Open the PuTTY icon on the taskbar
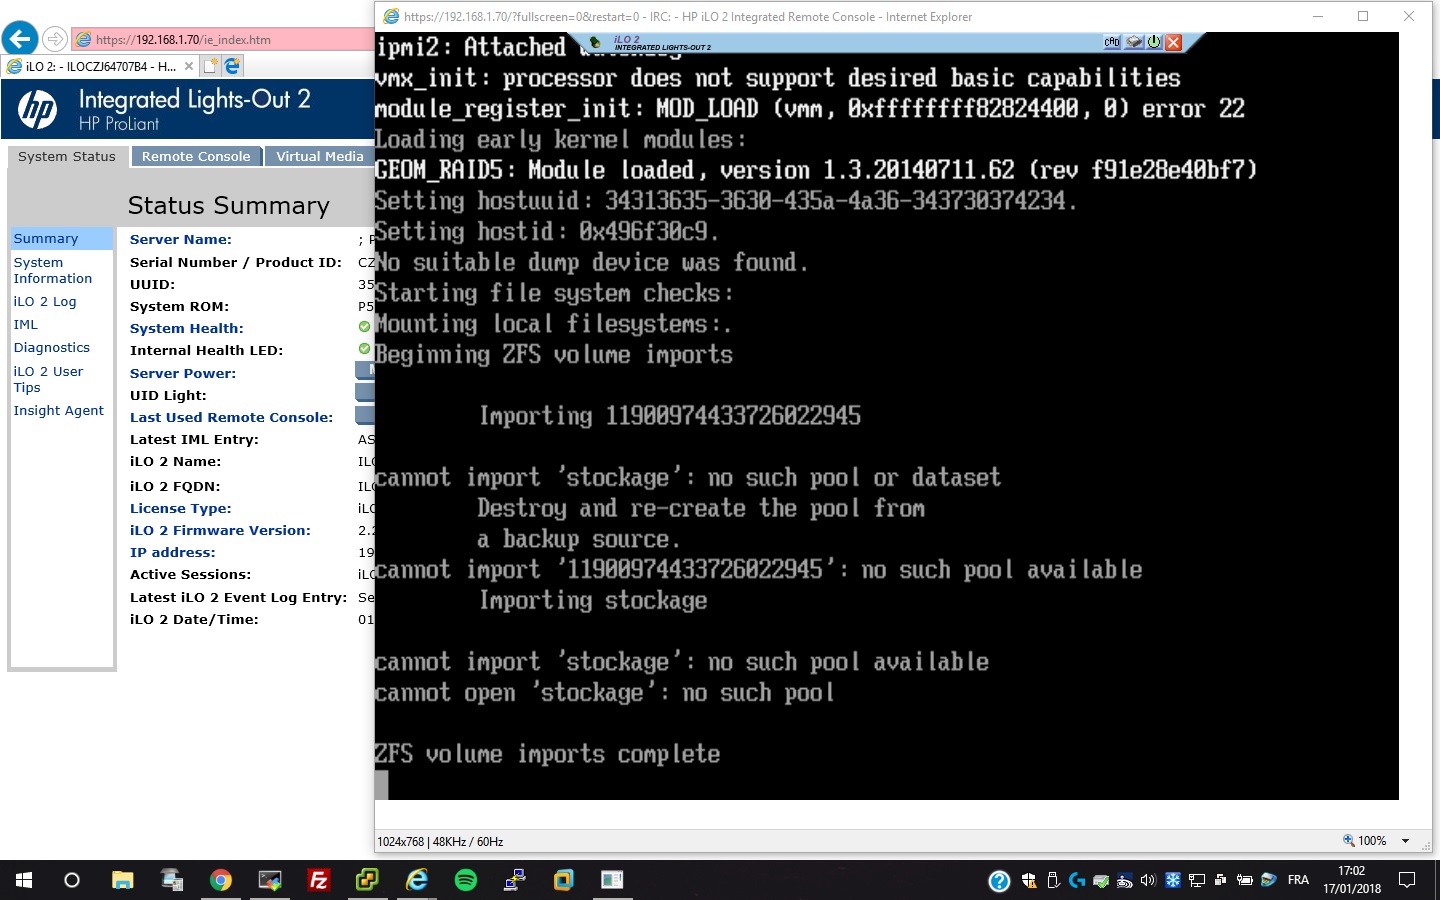1440x900 pixels. click(x=515, y=880)
